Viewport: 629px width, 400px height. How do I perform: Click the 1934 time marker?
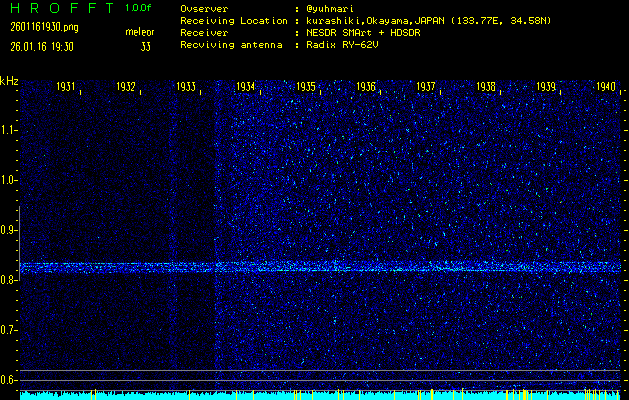click(x=246, y=86)
